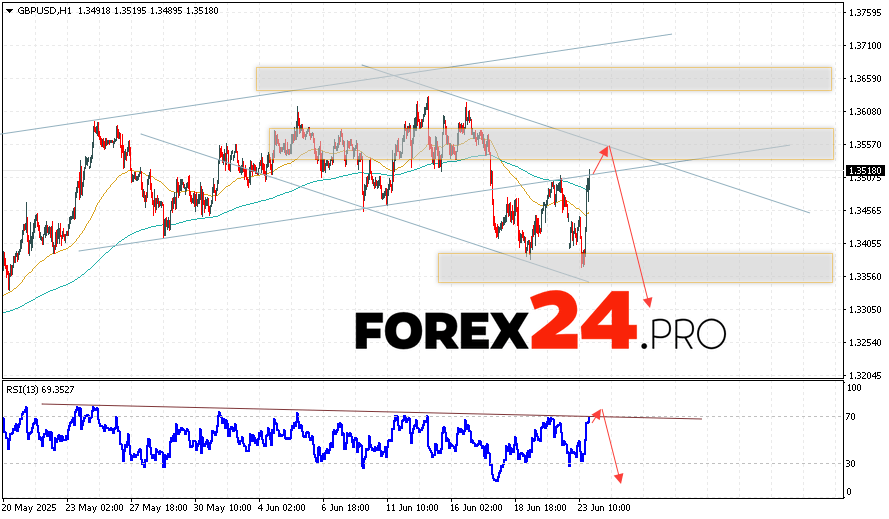The height and width of the screenshot is (519, 889).
Task: Click the 1.32540 price axis label
Action: coord(861,343)
